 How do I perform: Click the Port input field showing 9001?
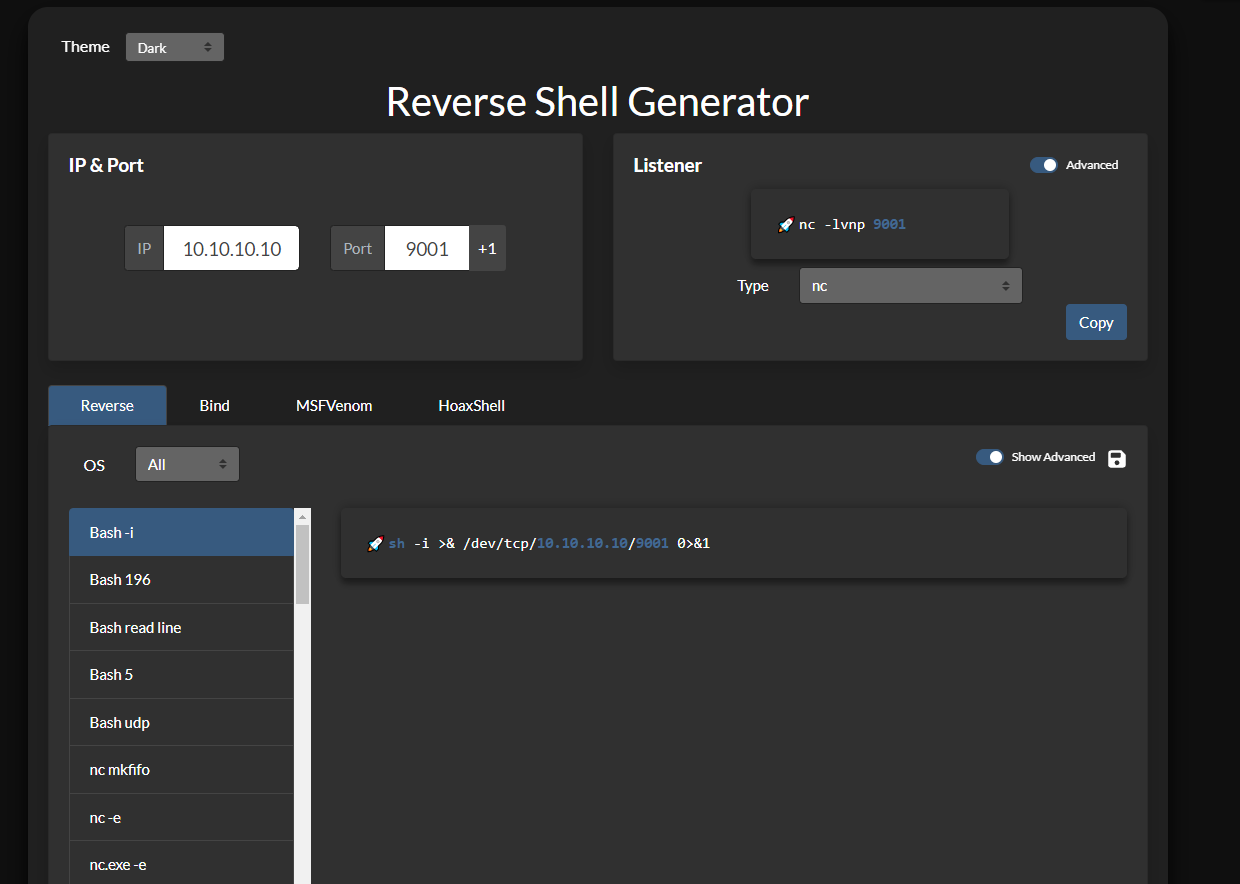click(x=427, y=248)
